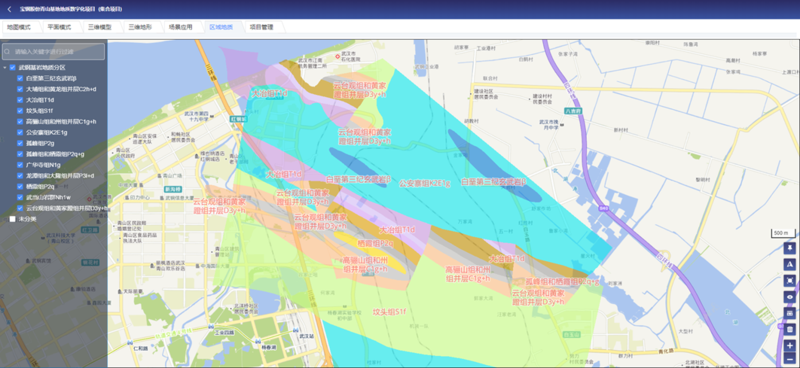
Task: Click the layer panel icon above trash
Action: tap(790, 313)
